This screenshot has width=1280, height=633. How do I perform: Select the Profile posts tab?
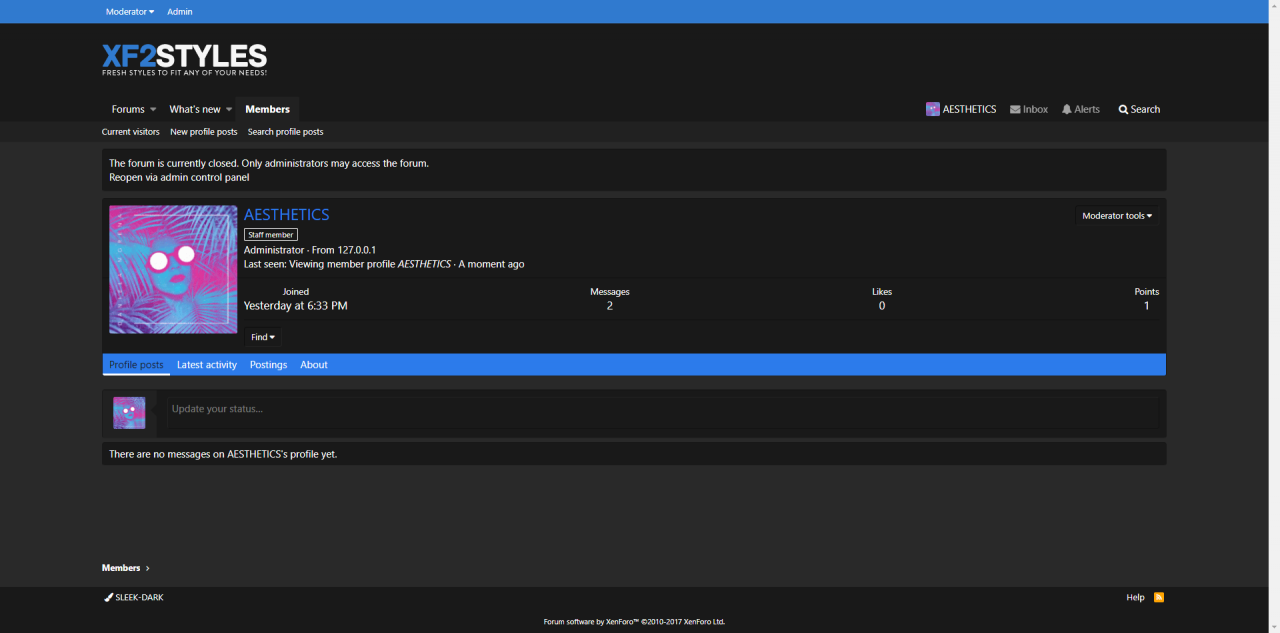[136, 365]
